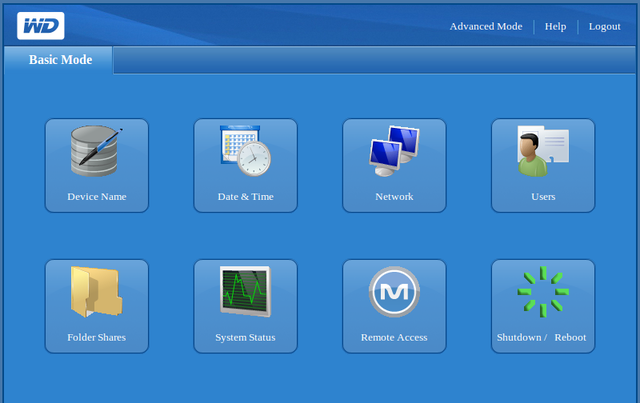This screenshot has height=403, width=640.
Task: Open the System Status monitor icon
Action: [245, 292]
